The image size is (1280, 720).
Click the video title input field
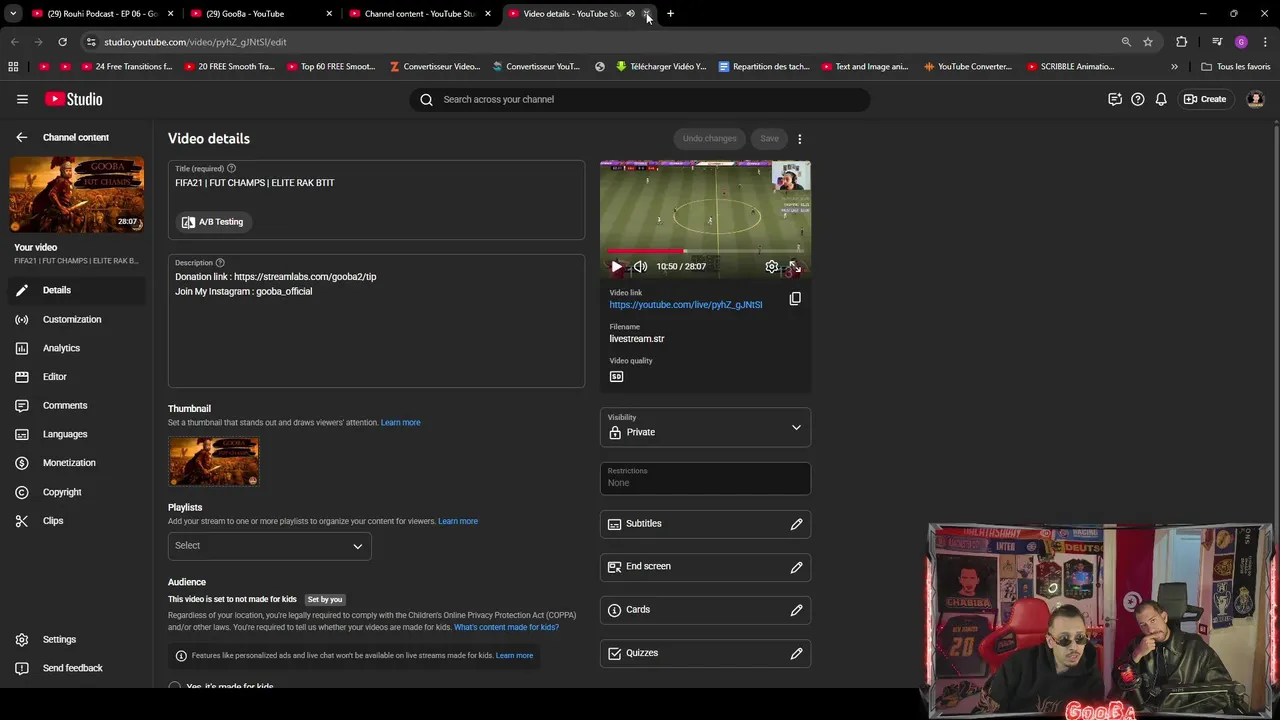click(376, 200)
